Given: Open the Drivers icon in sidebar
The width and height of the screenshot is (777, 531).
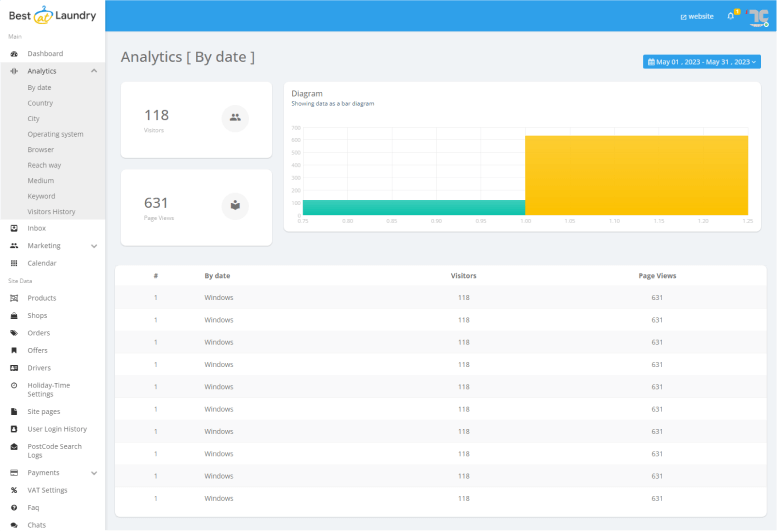Looking at the screenshot, I should click(14, 368).
